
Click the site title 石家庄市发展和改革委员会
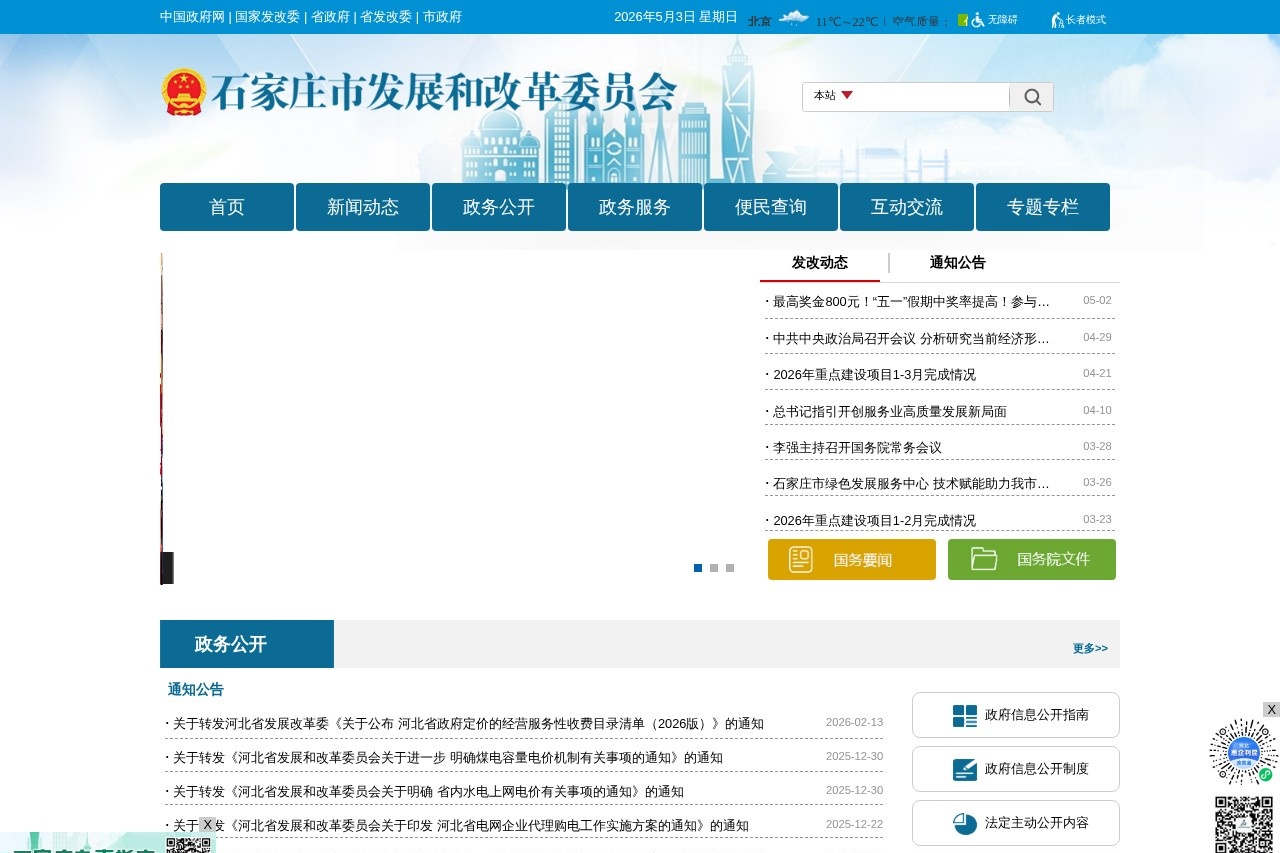pyautogui.click(x=445, y=93)
